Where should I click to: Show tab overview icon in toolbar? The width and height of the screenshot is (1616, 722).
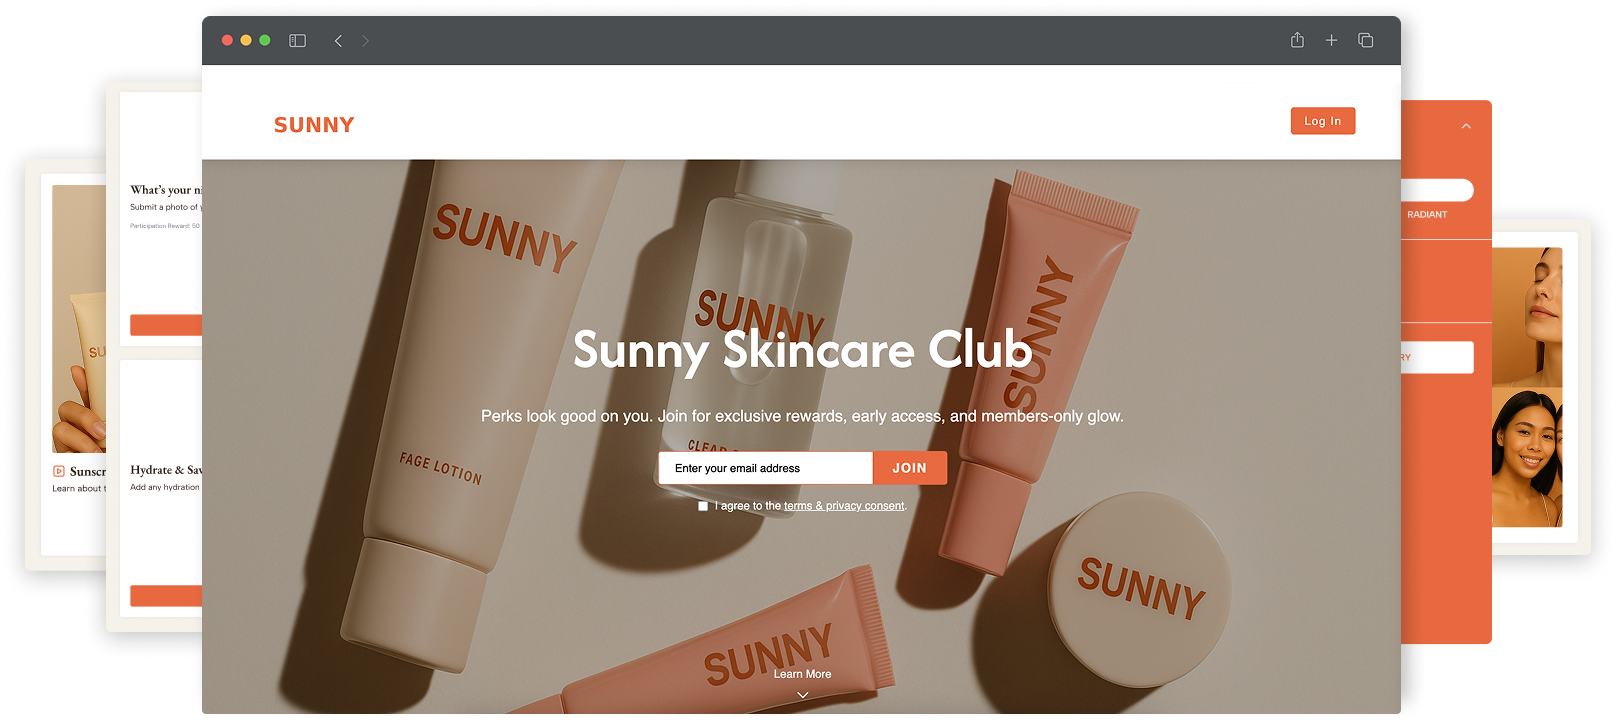click(x=1365, y=40)
